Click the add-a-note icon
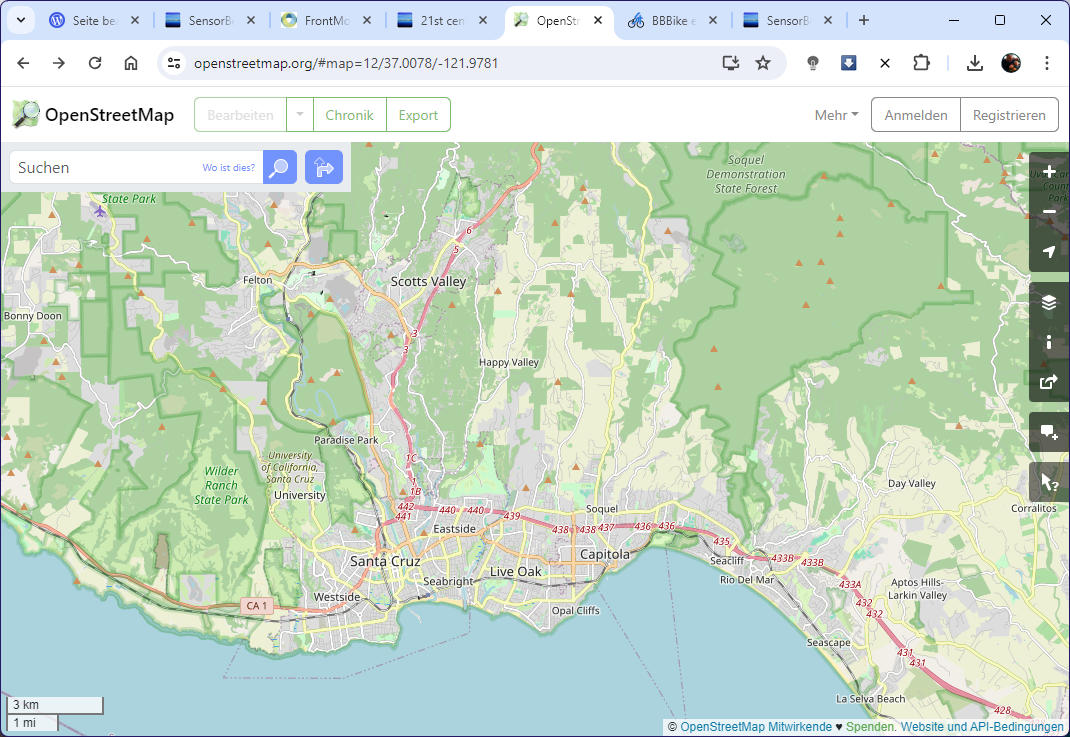1070x737 pixels. click(1048, 432)
